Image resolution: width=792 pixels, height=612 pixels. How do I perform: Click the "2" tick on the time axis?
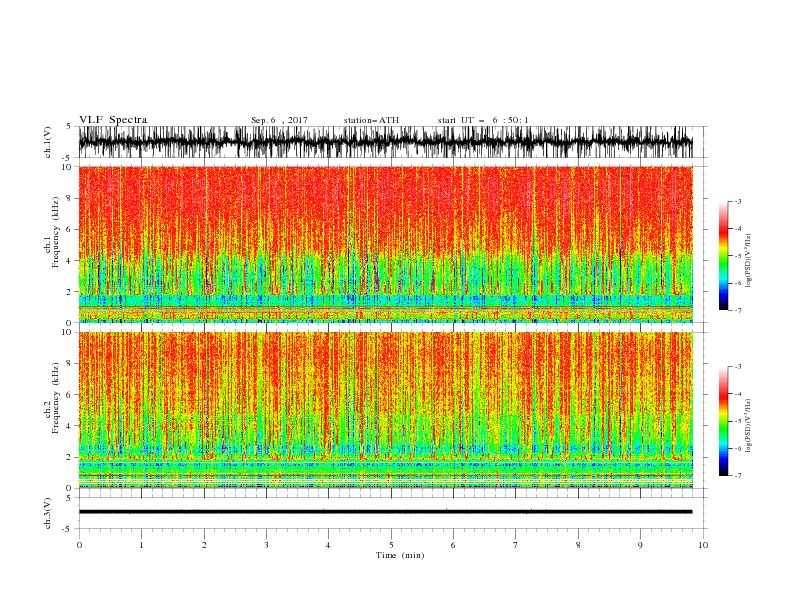(204, 545)
